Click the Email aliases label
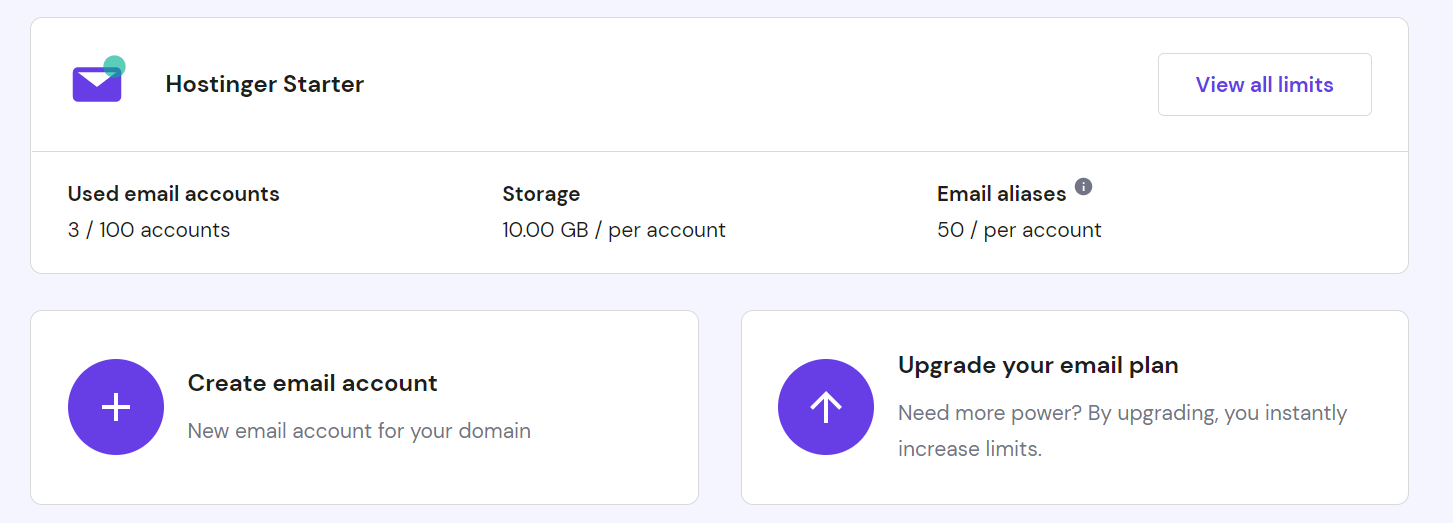1453x523 pixels. coord(1001,194)
